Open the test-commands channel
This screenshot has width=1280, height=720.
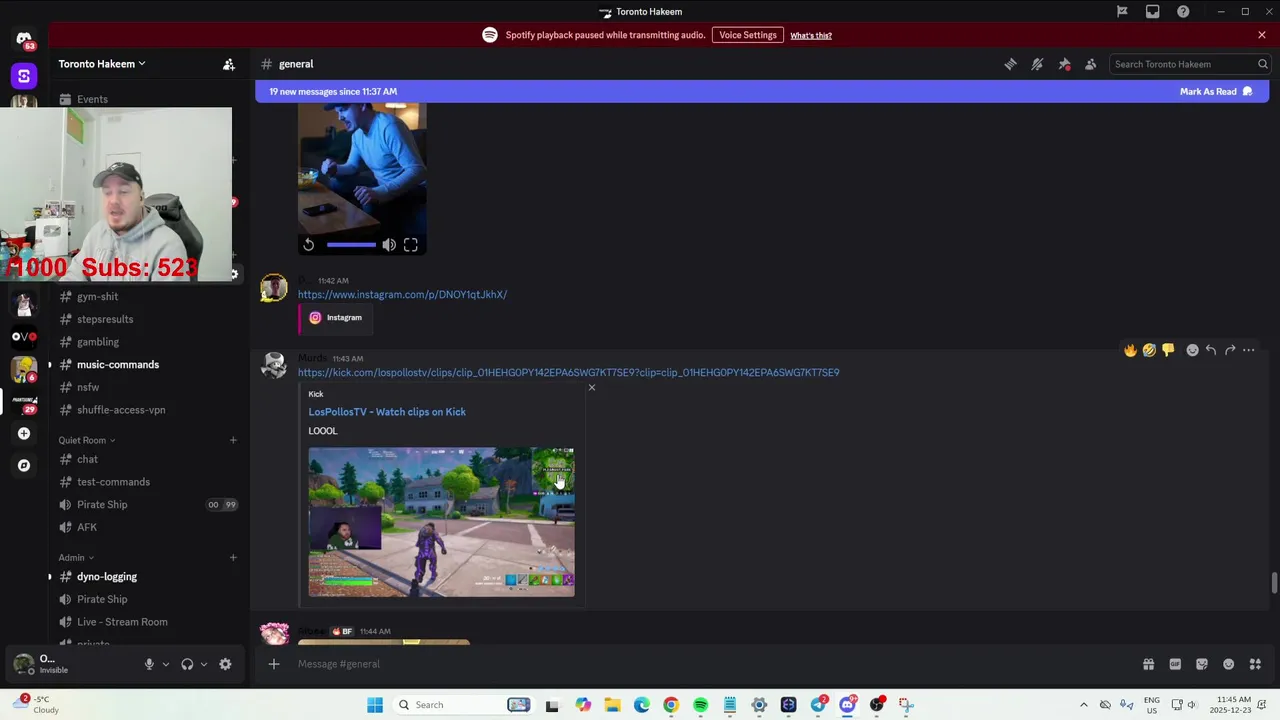pyautogui.click(x=113, y=482)
